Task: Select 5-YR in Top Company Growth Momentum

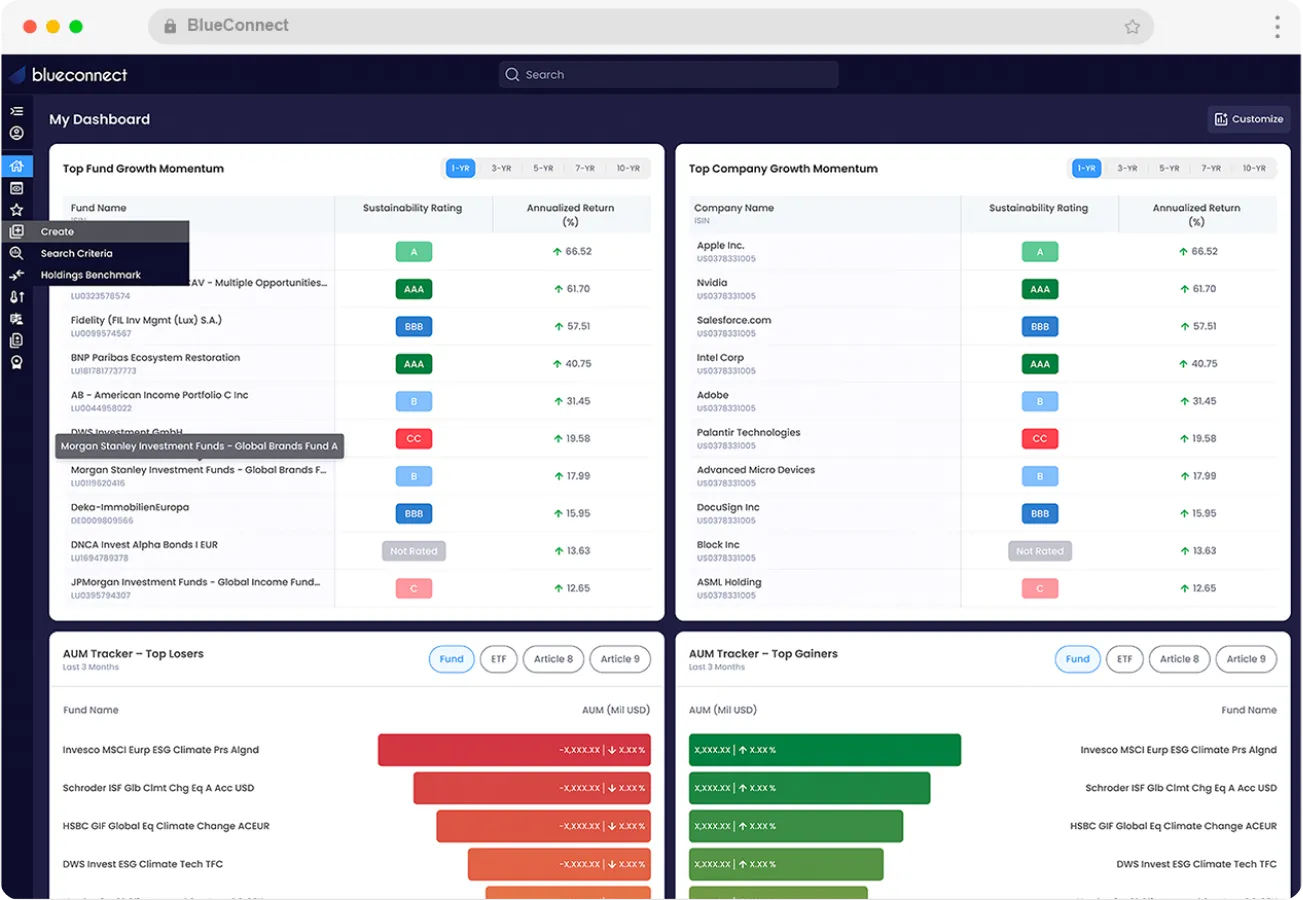Action: point(1169,169)
